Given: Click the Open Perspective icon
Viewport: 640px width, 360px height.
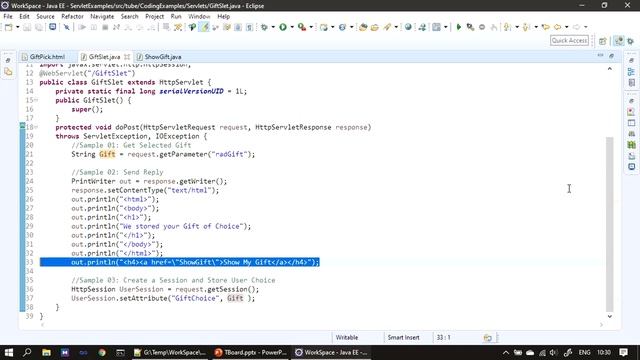Looking at the screenshot, I should [x=602, y=41].
